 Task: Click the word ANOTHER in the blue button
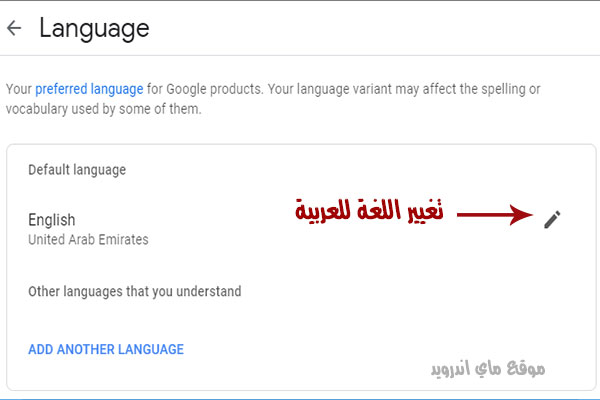click(87, 349)
